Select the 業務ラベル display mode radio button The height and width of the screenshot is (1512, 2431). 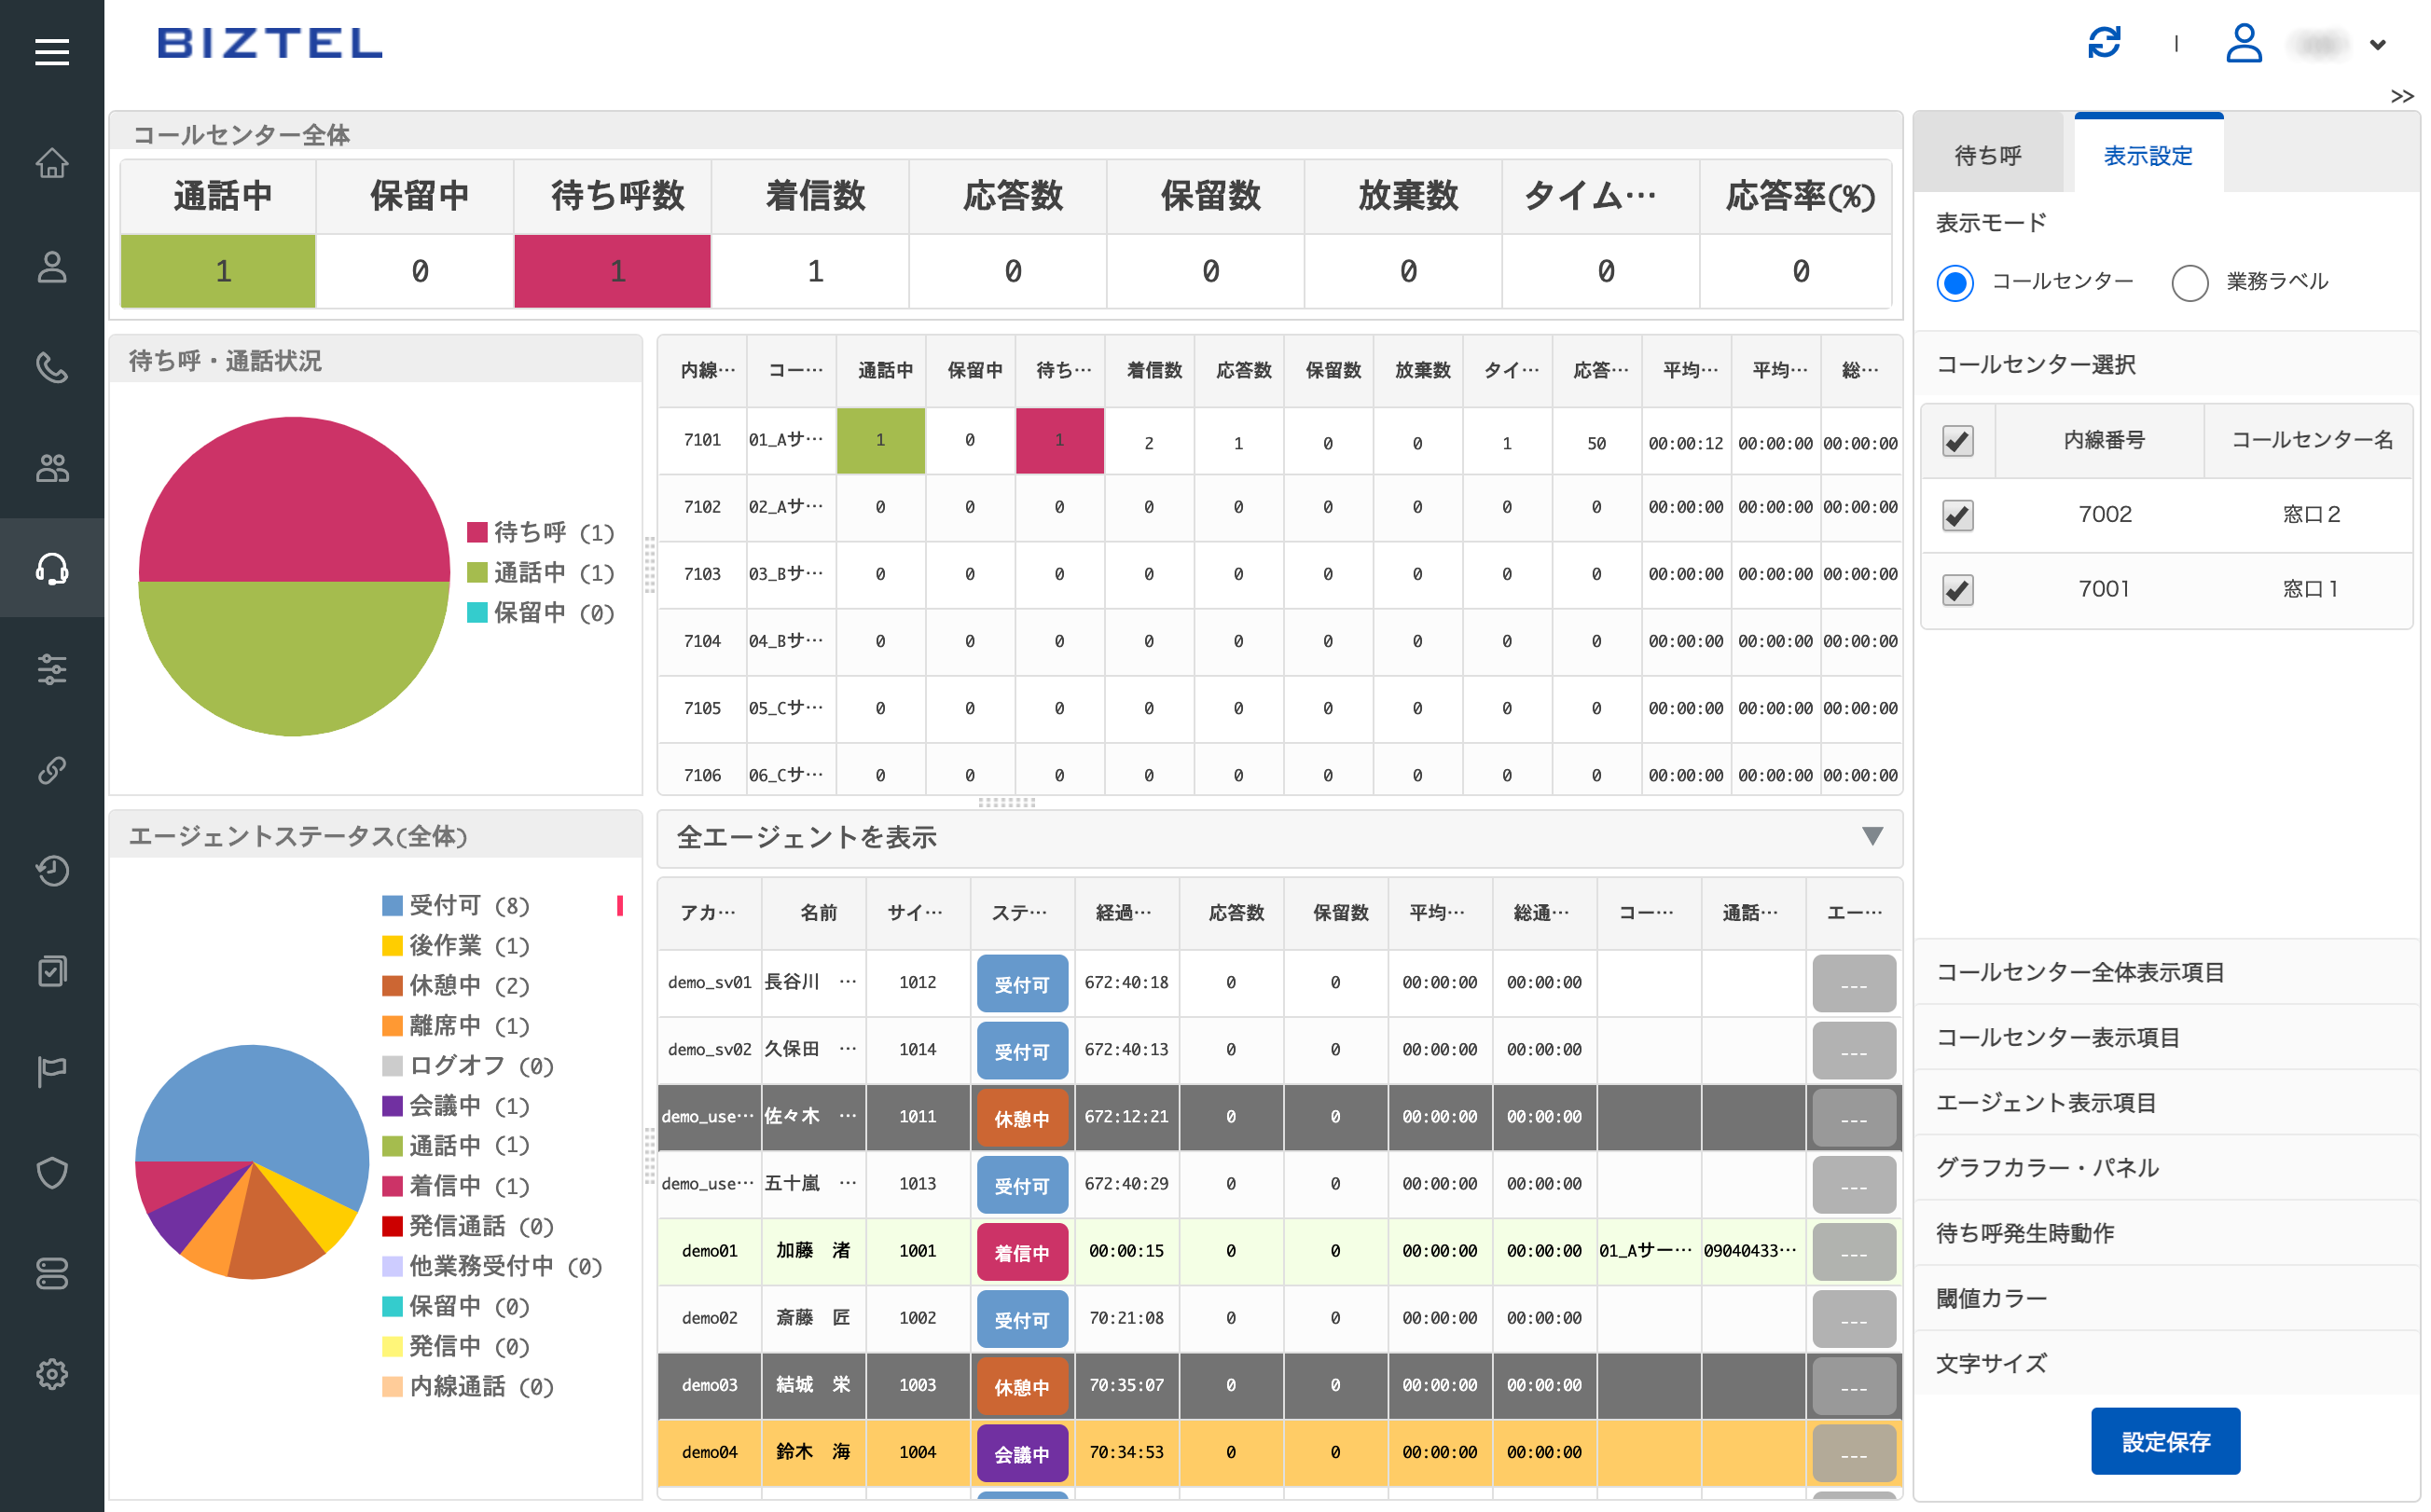[2191, 283]
